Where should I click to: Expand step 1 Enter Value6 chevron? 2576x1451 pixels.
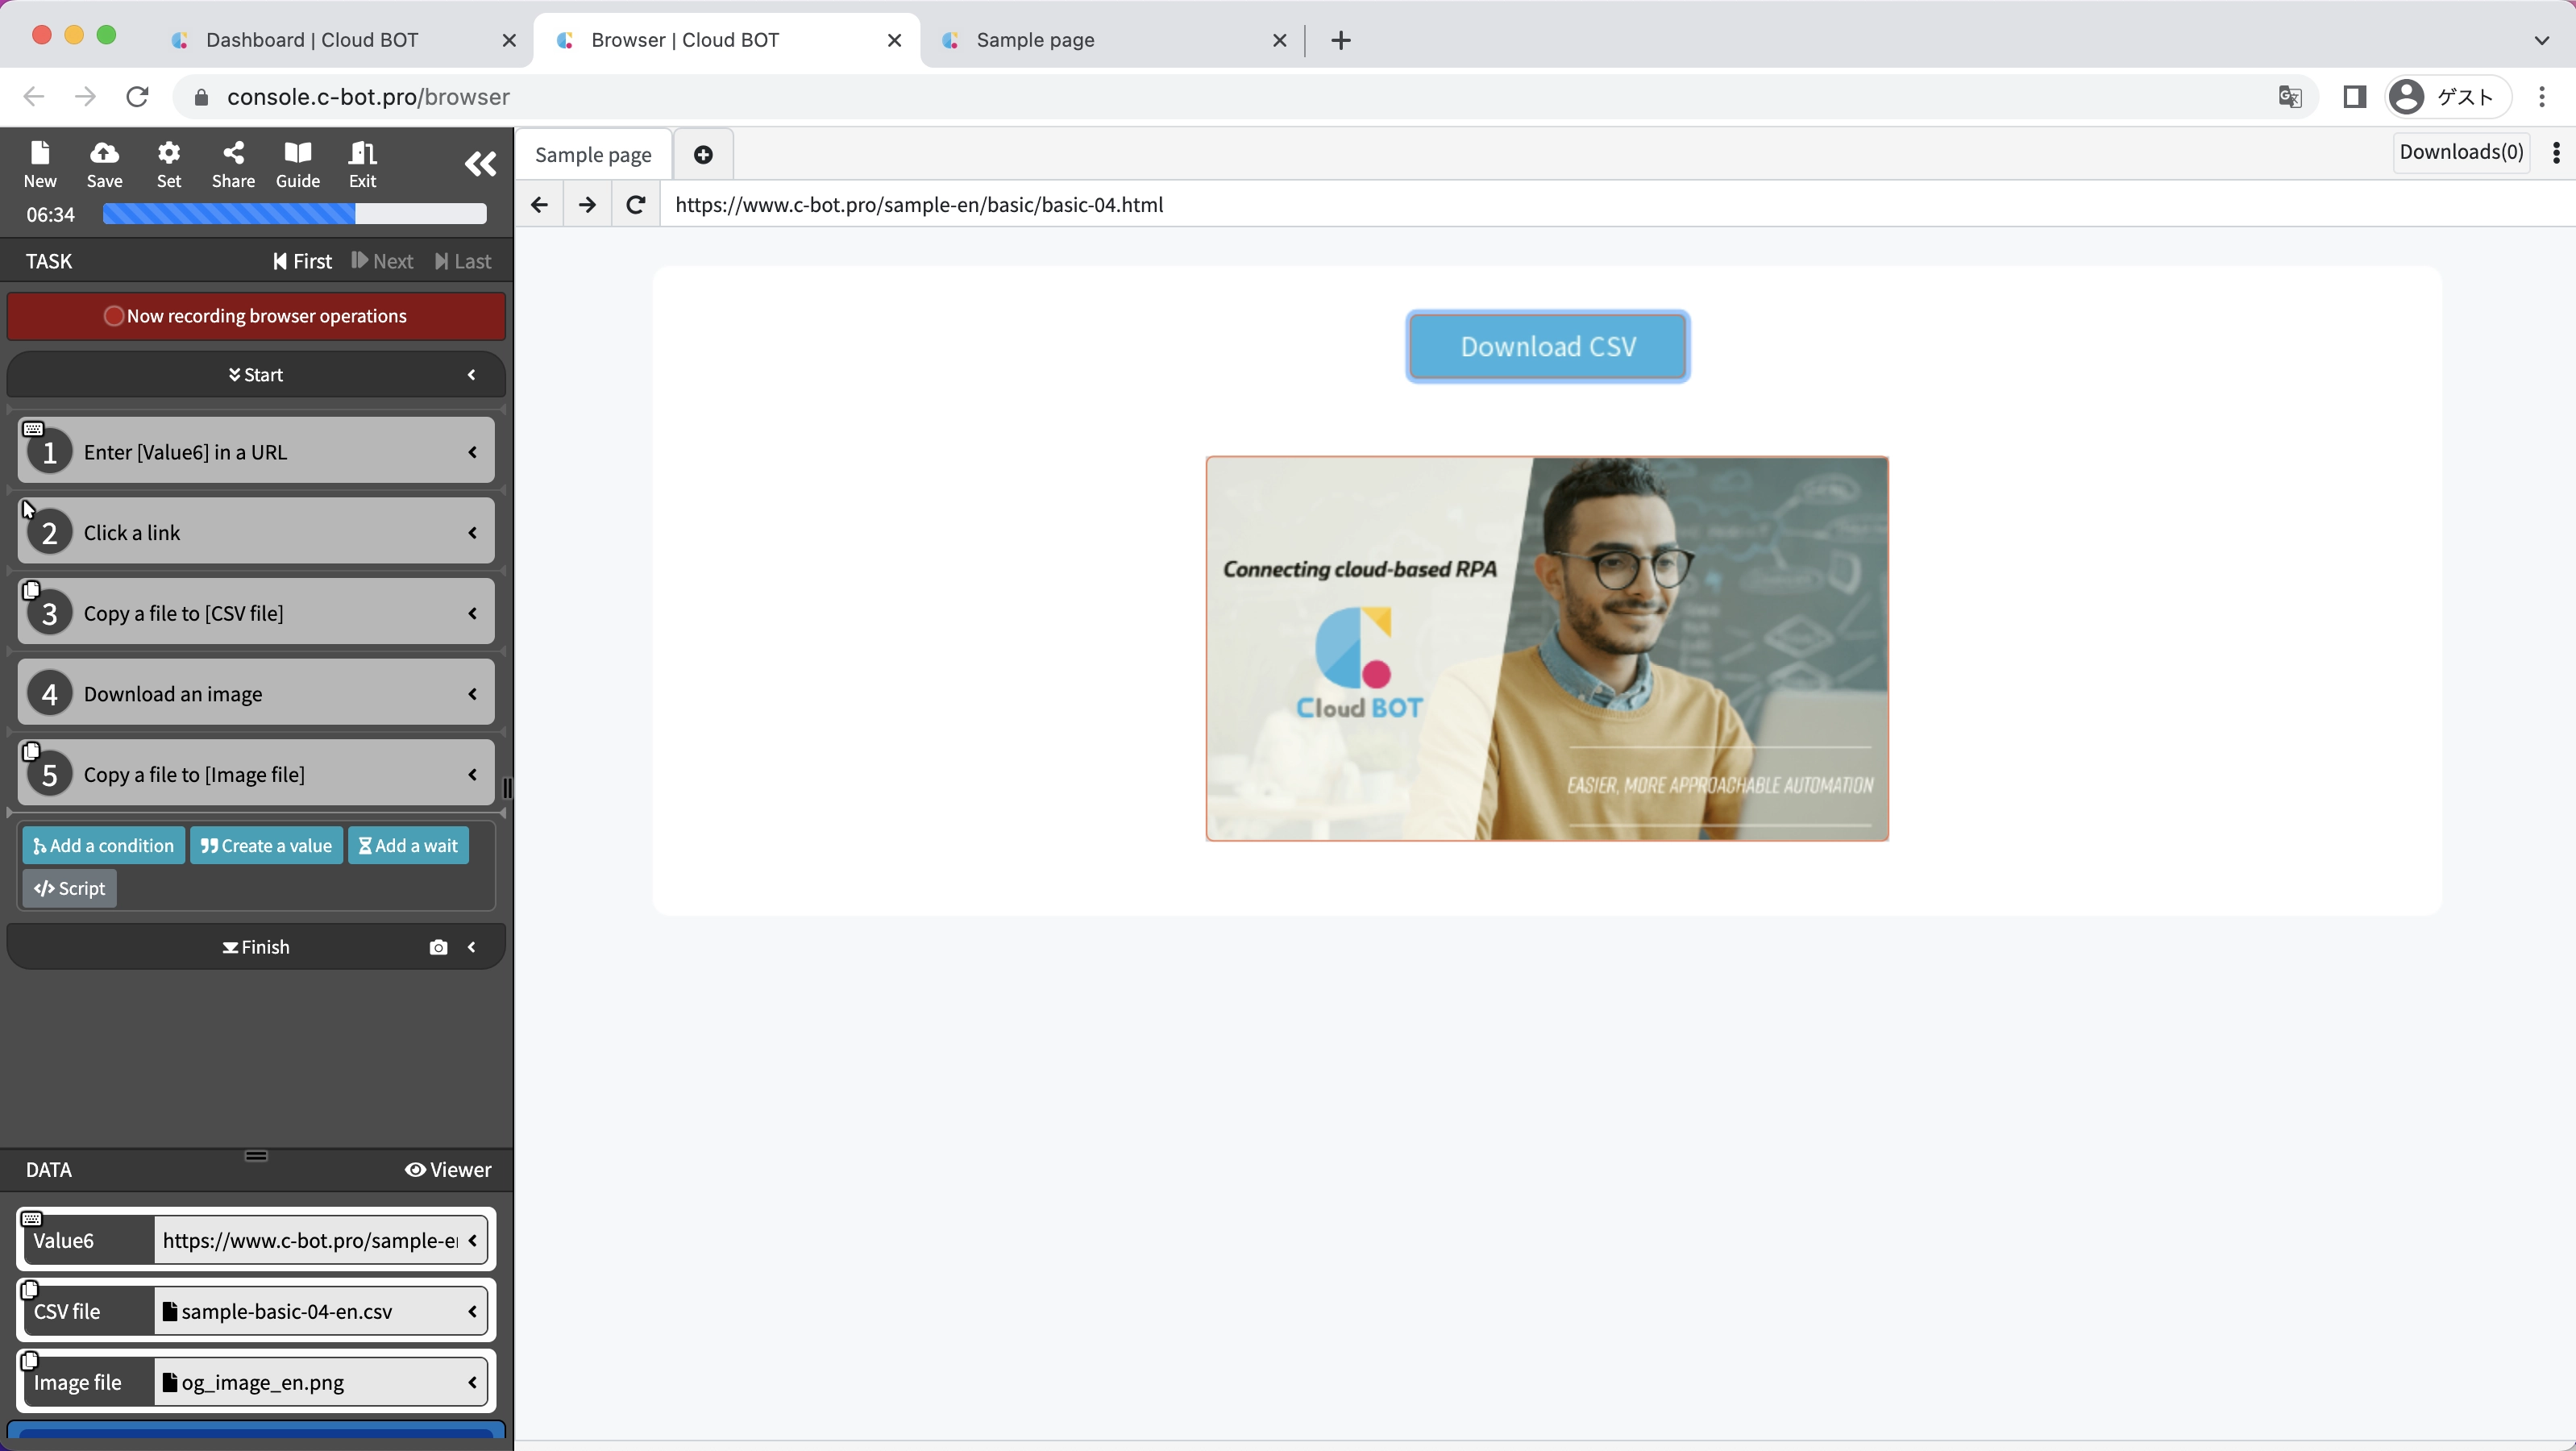pyautogui.click(x=472, y=452)
